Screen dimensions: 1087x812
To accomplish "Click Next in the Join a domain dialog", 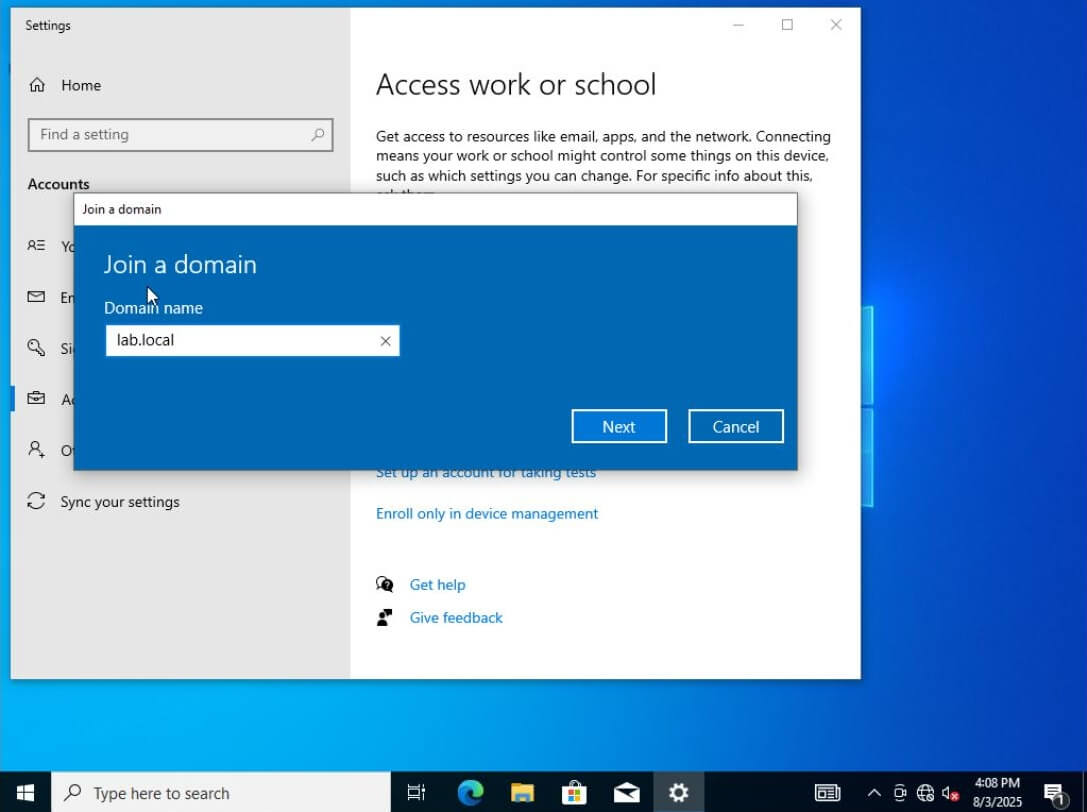I will coord(618,426).
